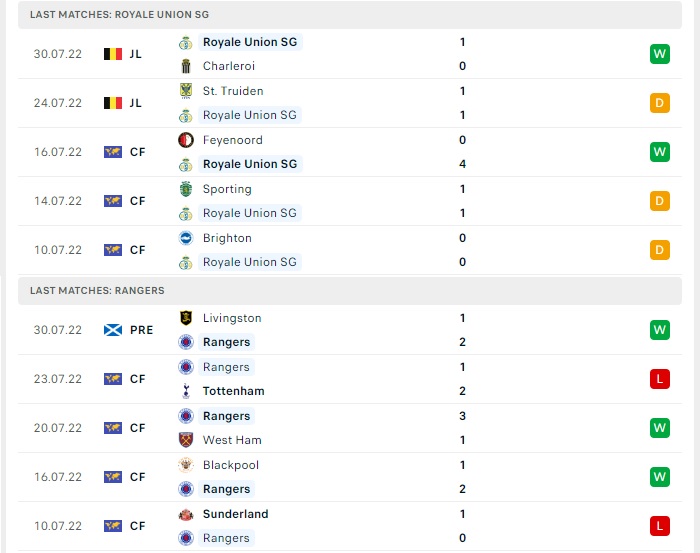Click the Brighton team crest
Image resolution: width=700 pixels, height=553 pixels.
pyautogui.click(x=186, y=238)
